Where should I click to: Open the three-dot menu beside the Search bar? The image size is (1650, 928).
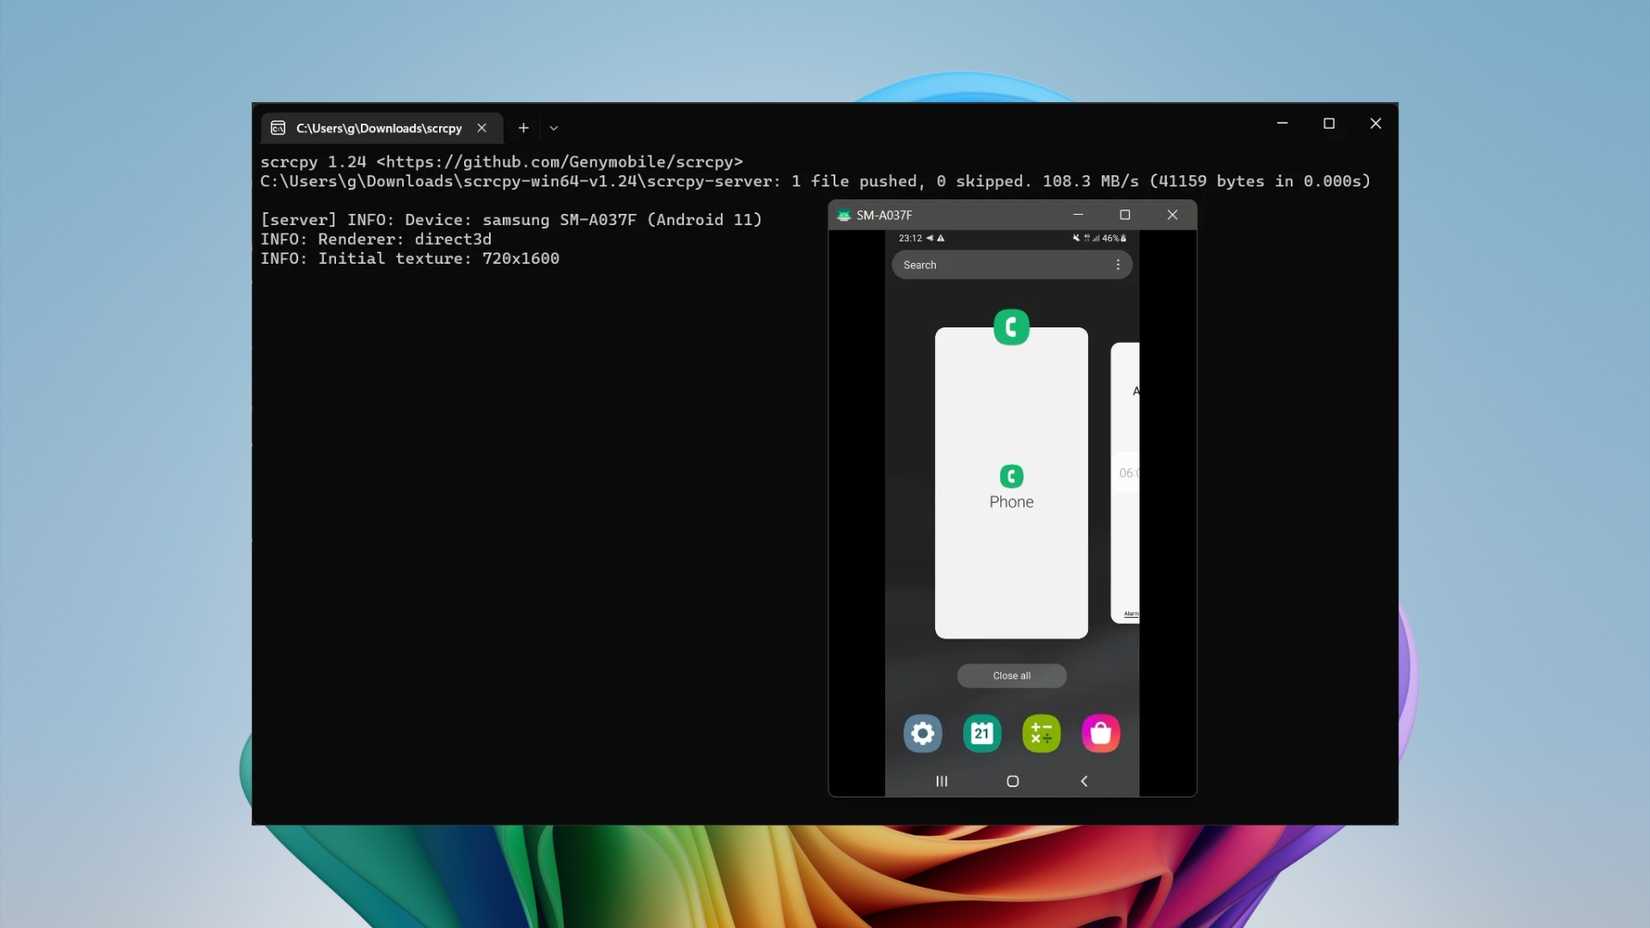(x=1117, y=264)
